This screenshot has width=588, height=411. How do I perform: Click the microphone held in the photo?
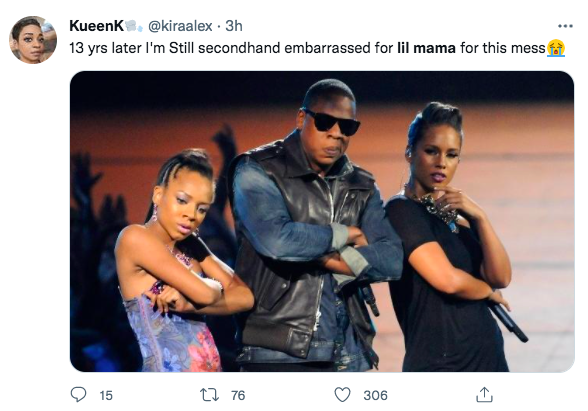509,321
